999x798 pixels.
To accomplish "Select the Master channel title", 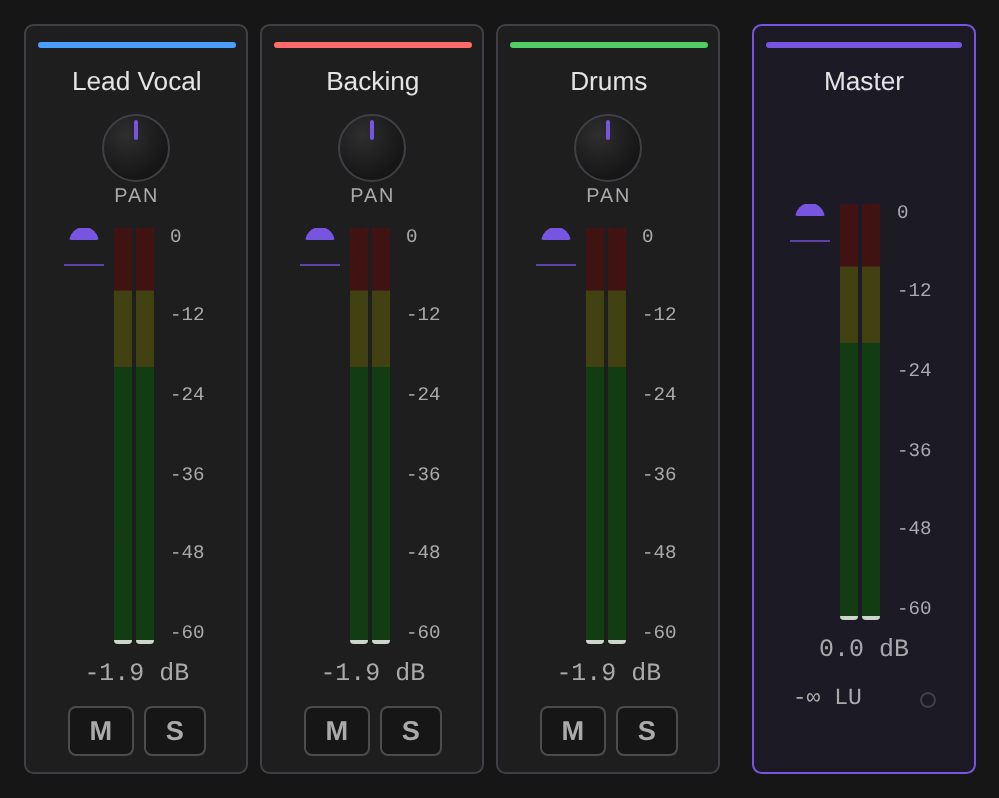I will pyautogui.click(x=863, y=82).
